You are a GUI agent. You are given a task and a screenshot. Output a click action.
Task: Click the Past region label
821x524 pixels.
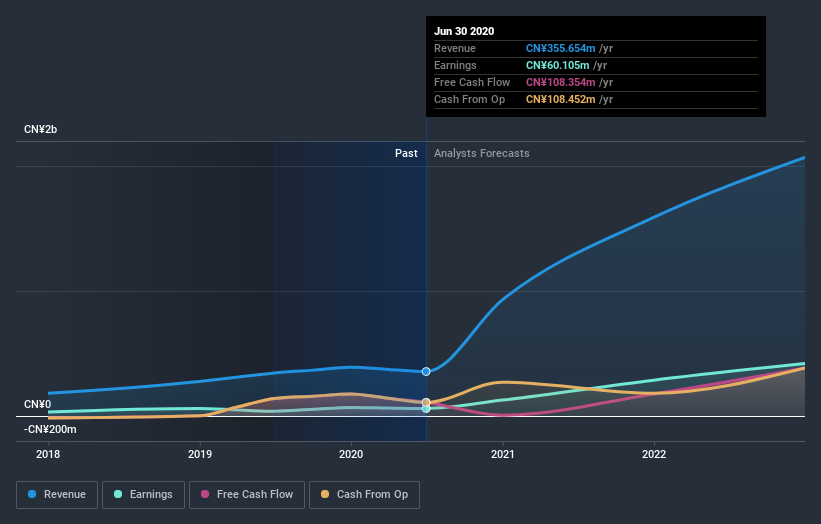click(x=406, y=153)
